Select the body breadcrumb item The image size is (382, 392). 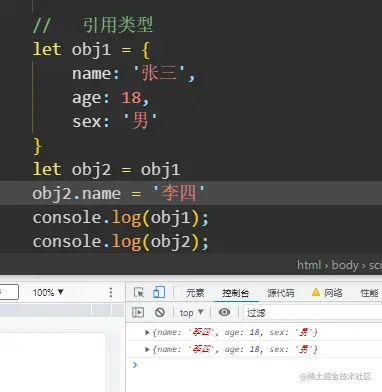click(345, 265)
